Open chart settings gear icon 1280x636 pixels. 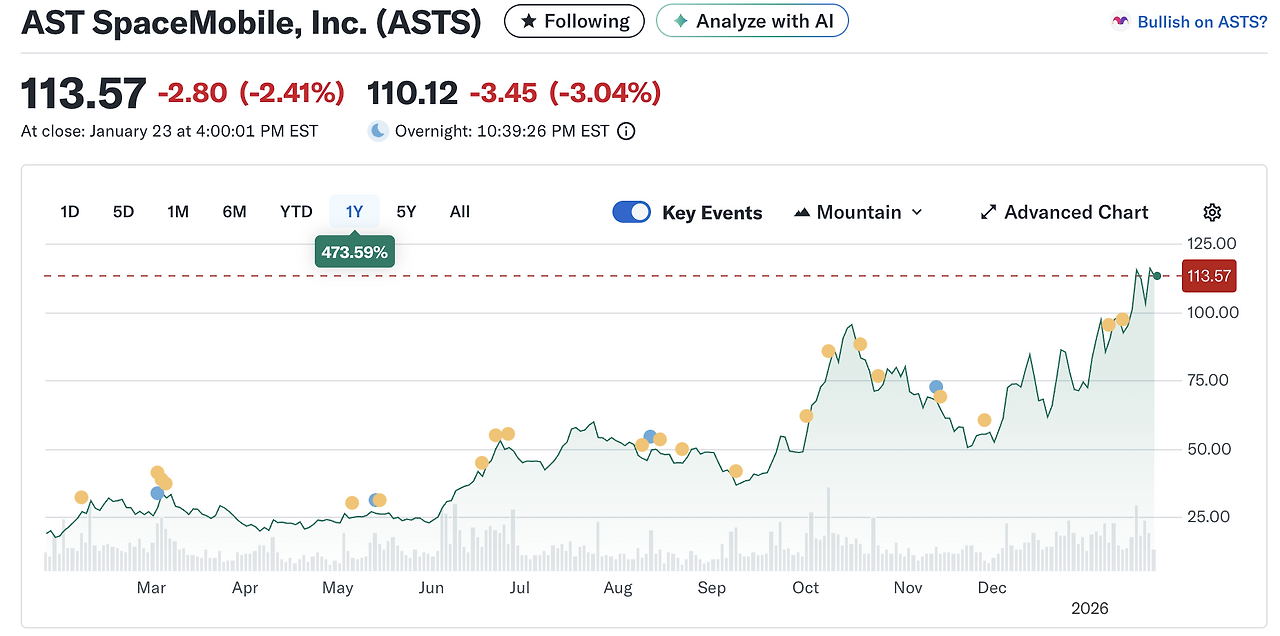coord(1212,212)
